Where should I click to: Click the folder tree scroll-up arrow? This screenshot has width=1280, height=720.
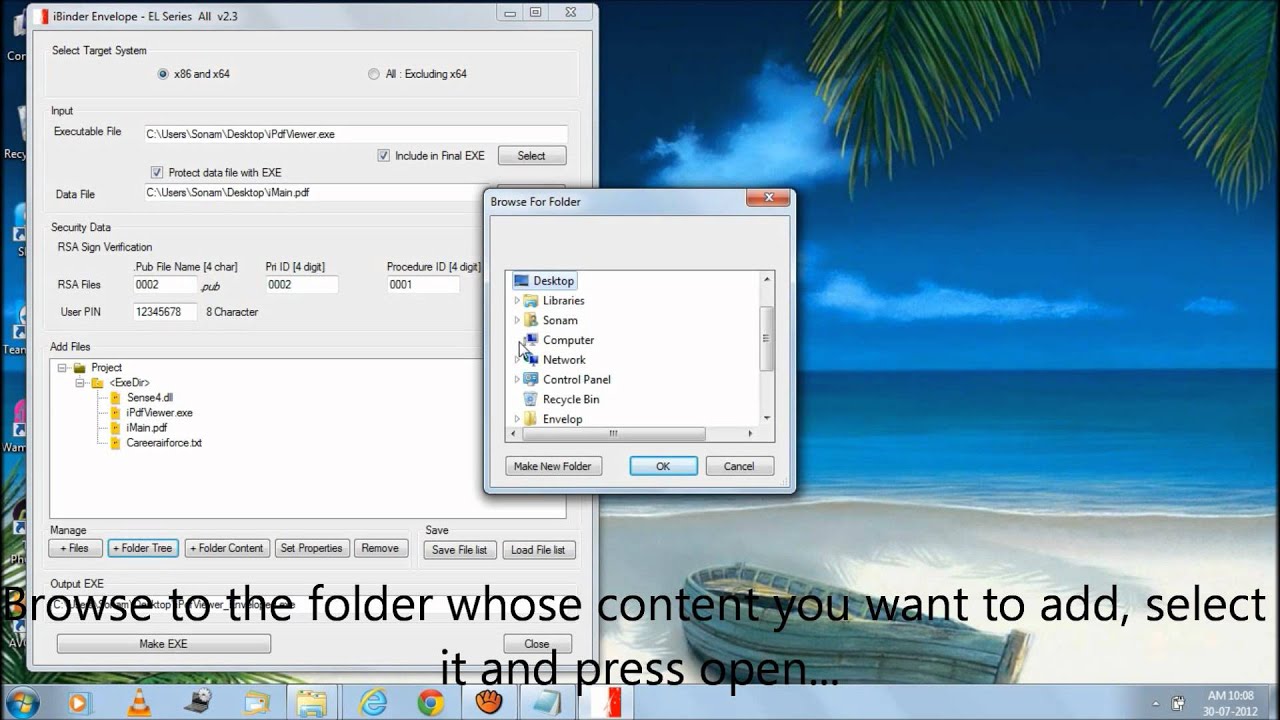[x=767, y=279]
